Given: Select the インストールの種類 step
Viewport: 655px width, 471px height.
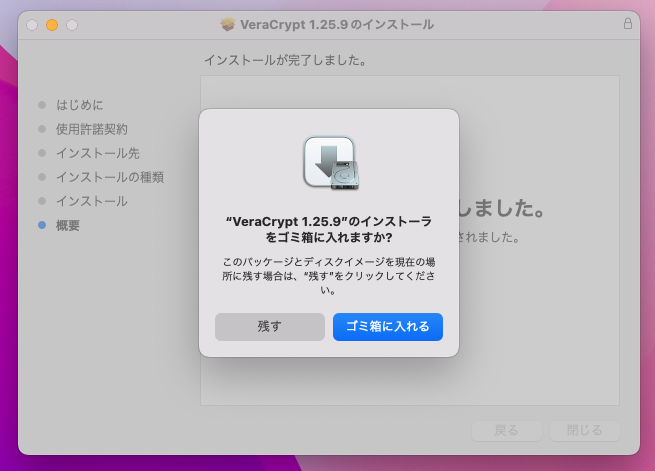Looking at the screenshot, I should [109, 177].
